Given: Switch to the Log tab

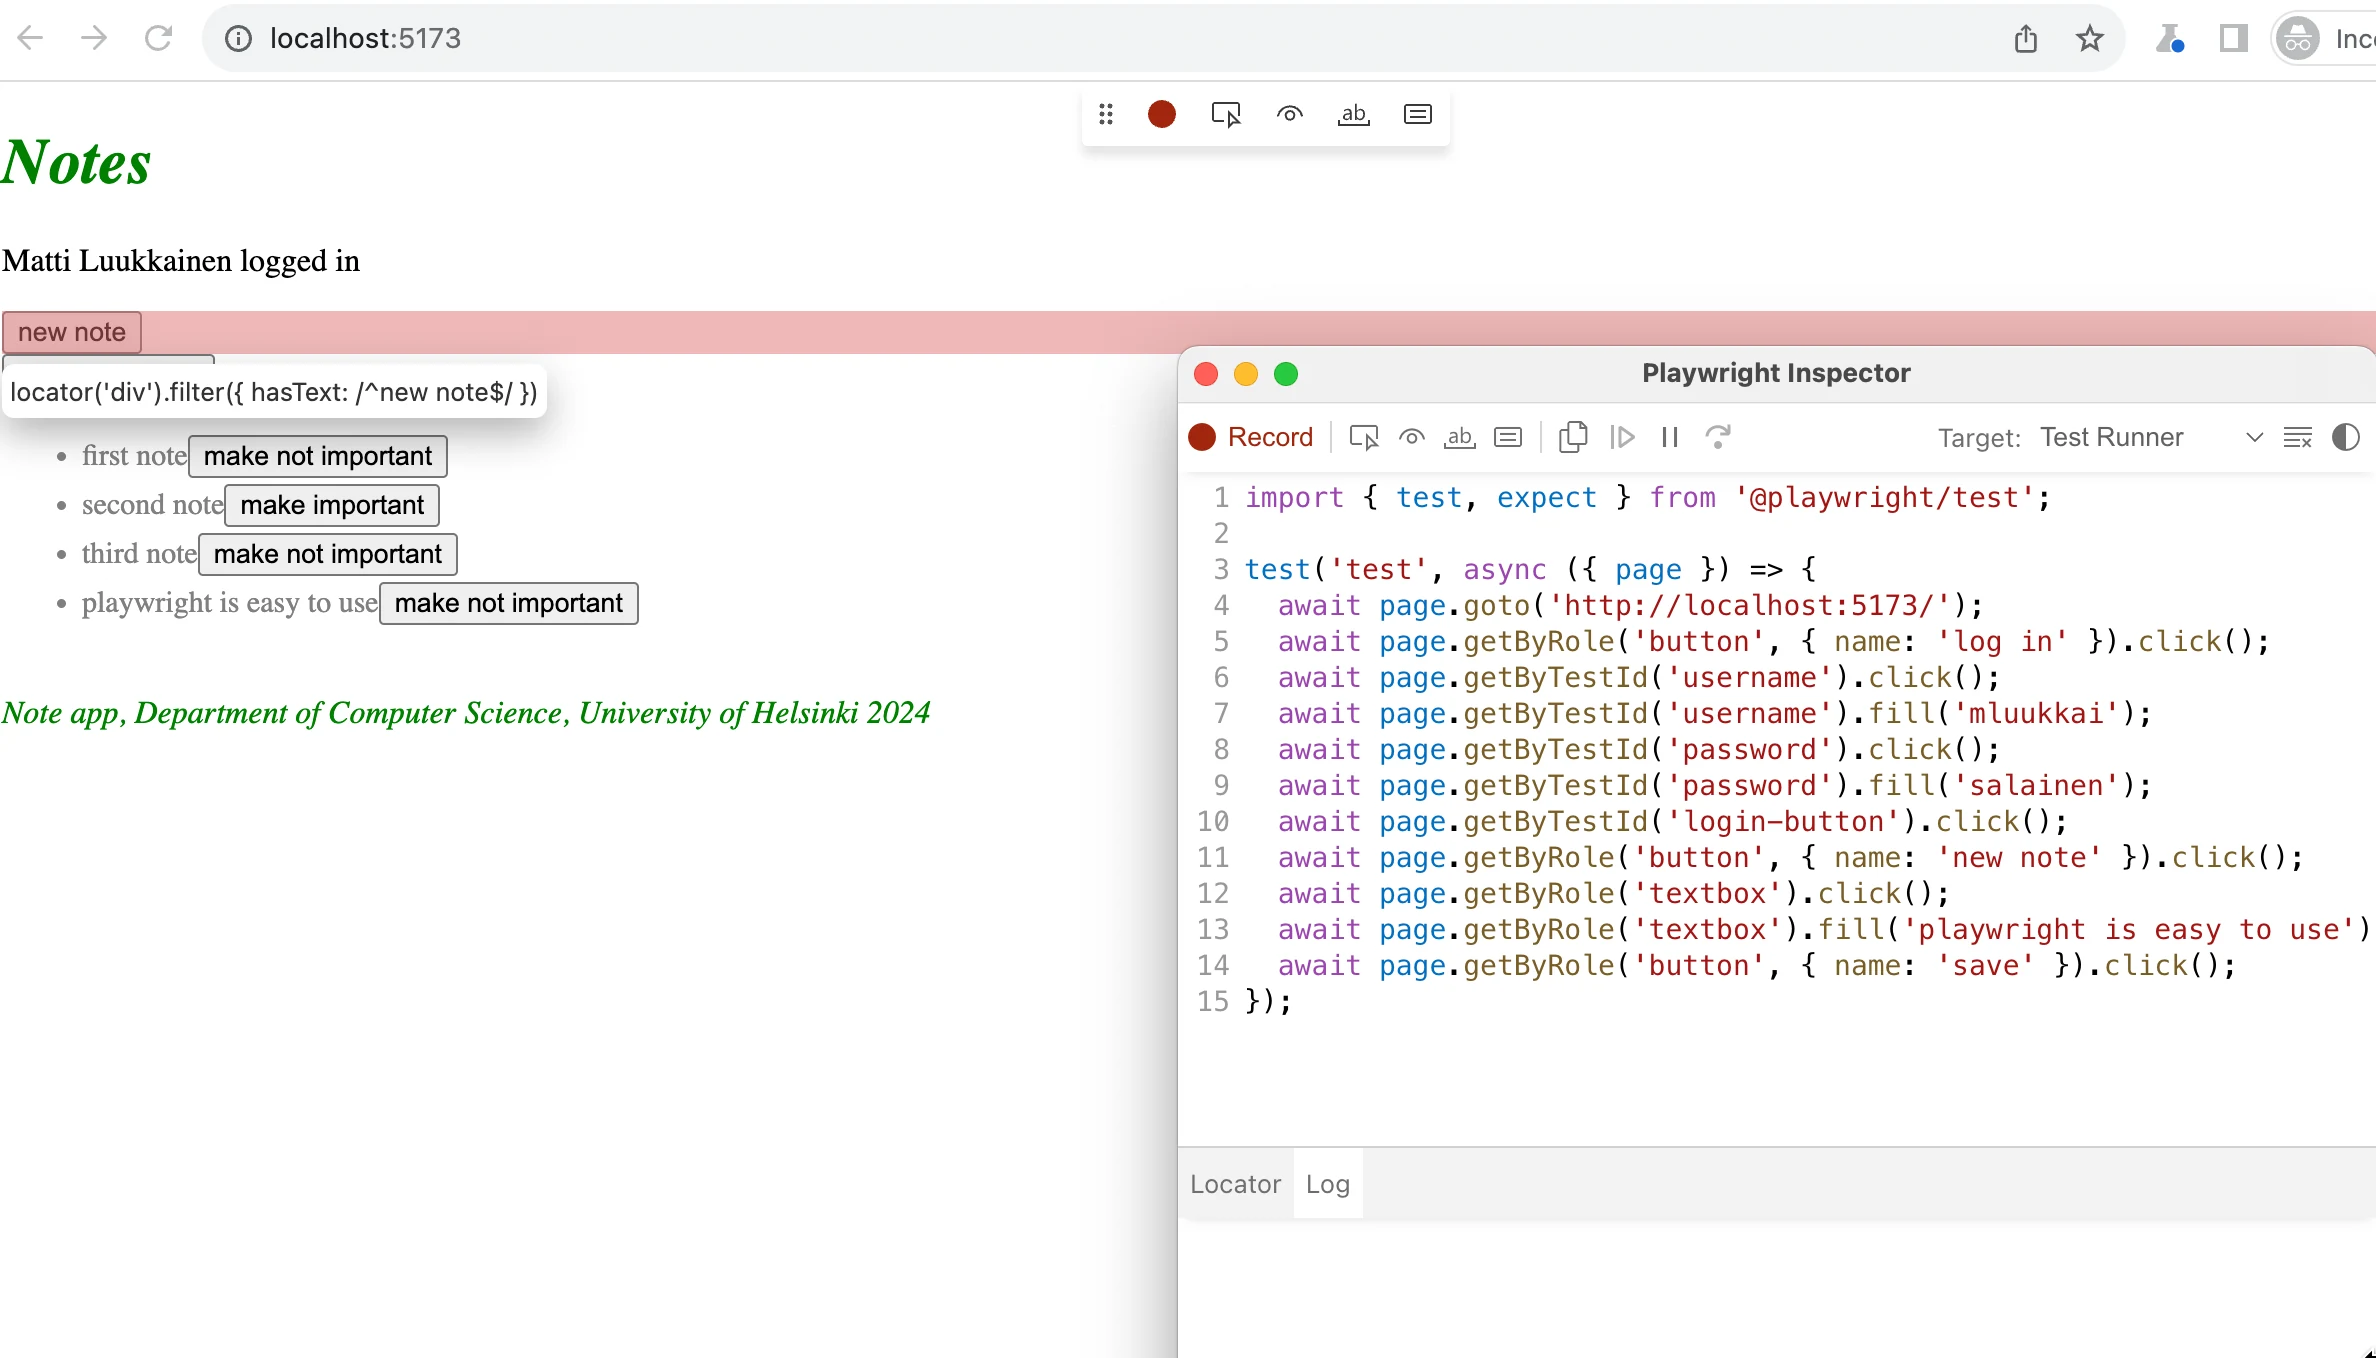Looking at the screenshot, I should pos(1328,1184).
